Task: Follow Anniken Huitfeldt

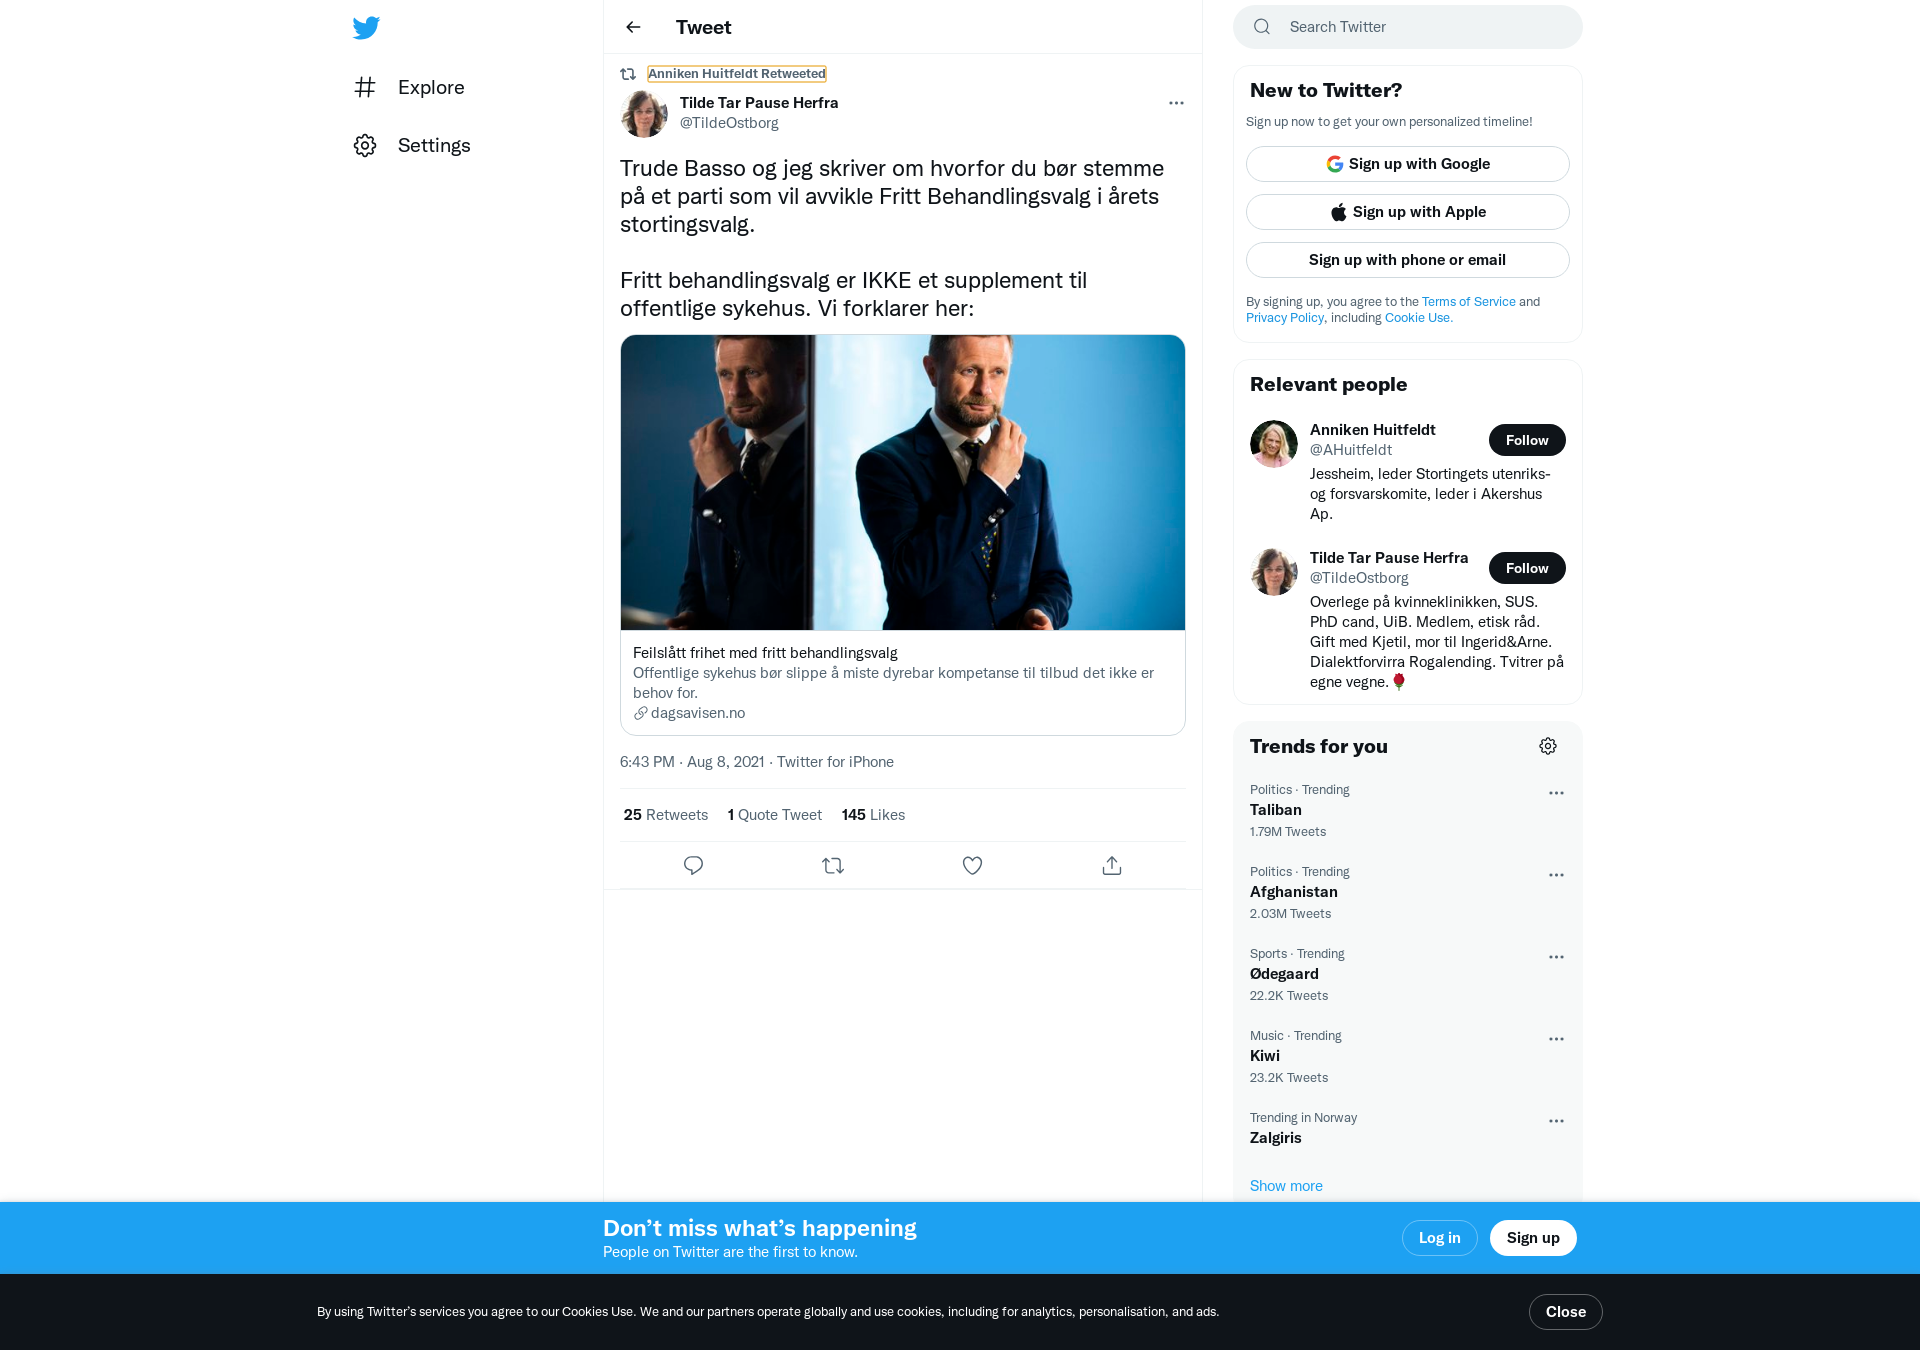Action: tap(1527, 440)
